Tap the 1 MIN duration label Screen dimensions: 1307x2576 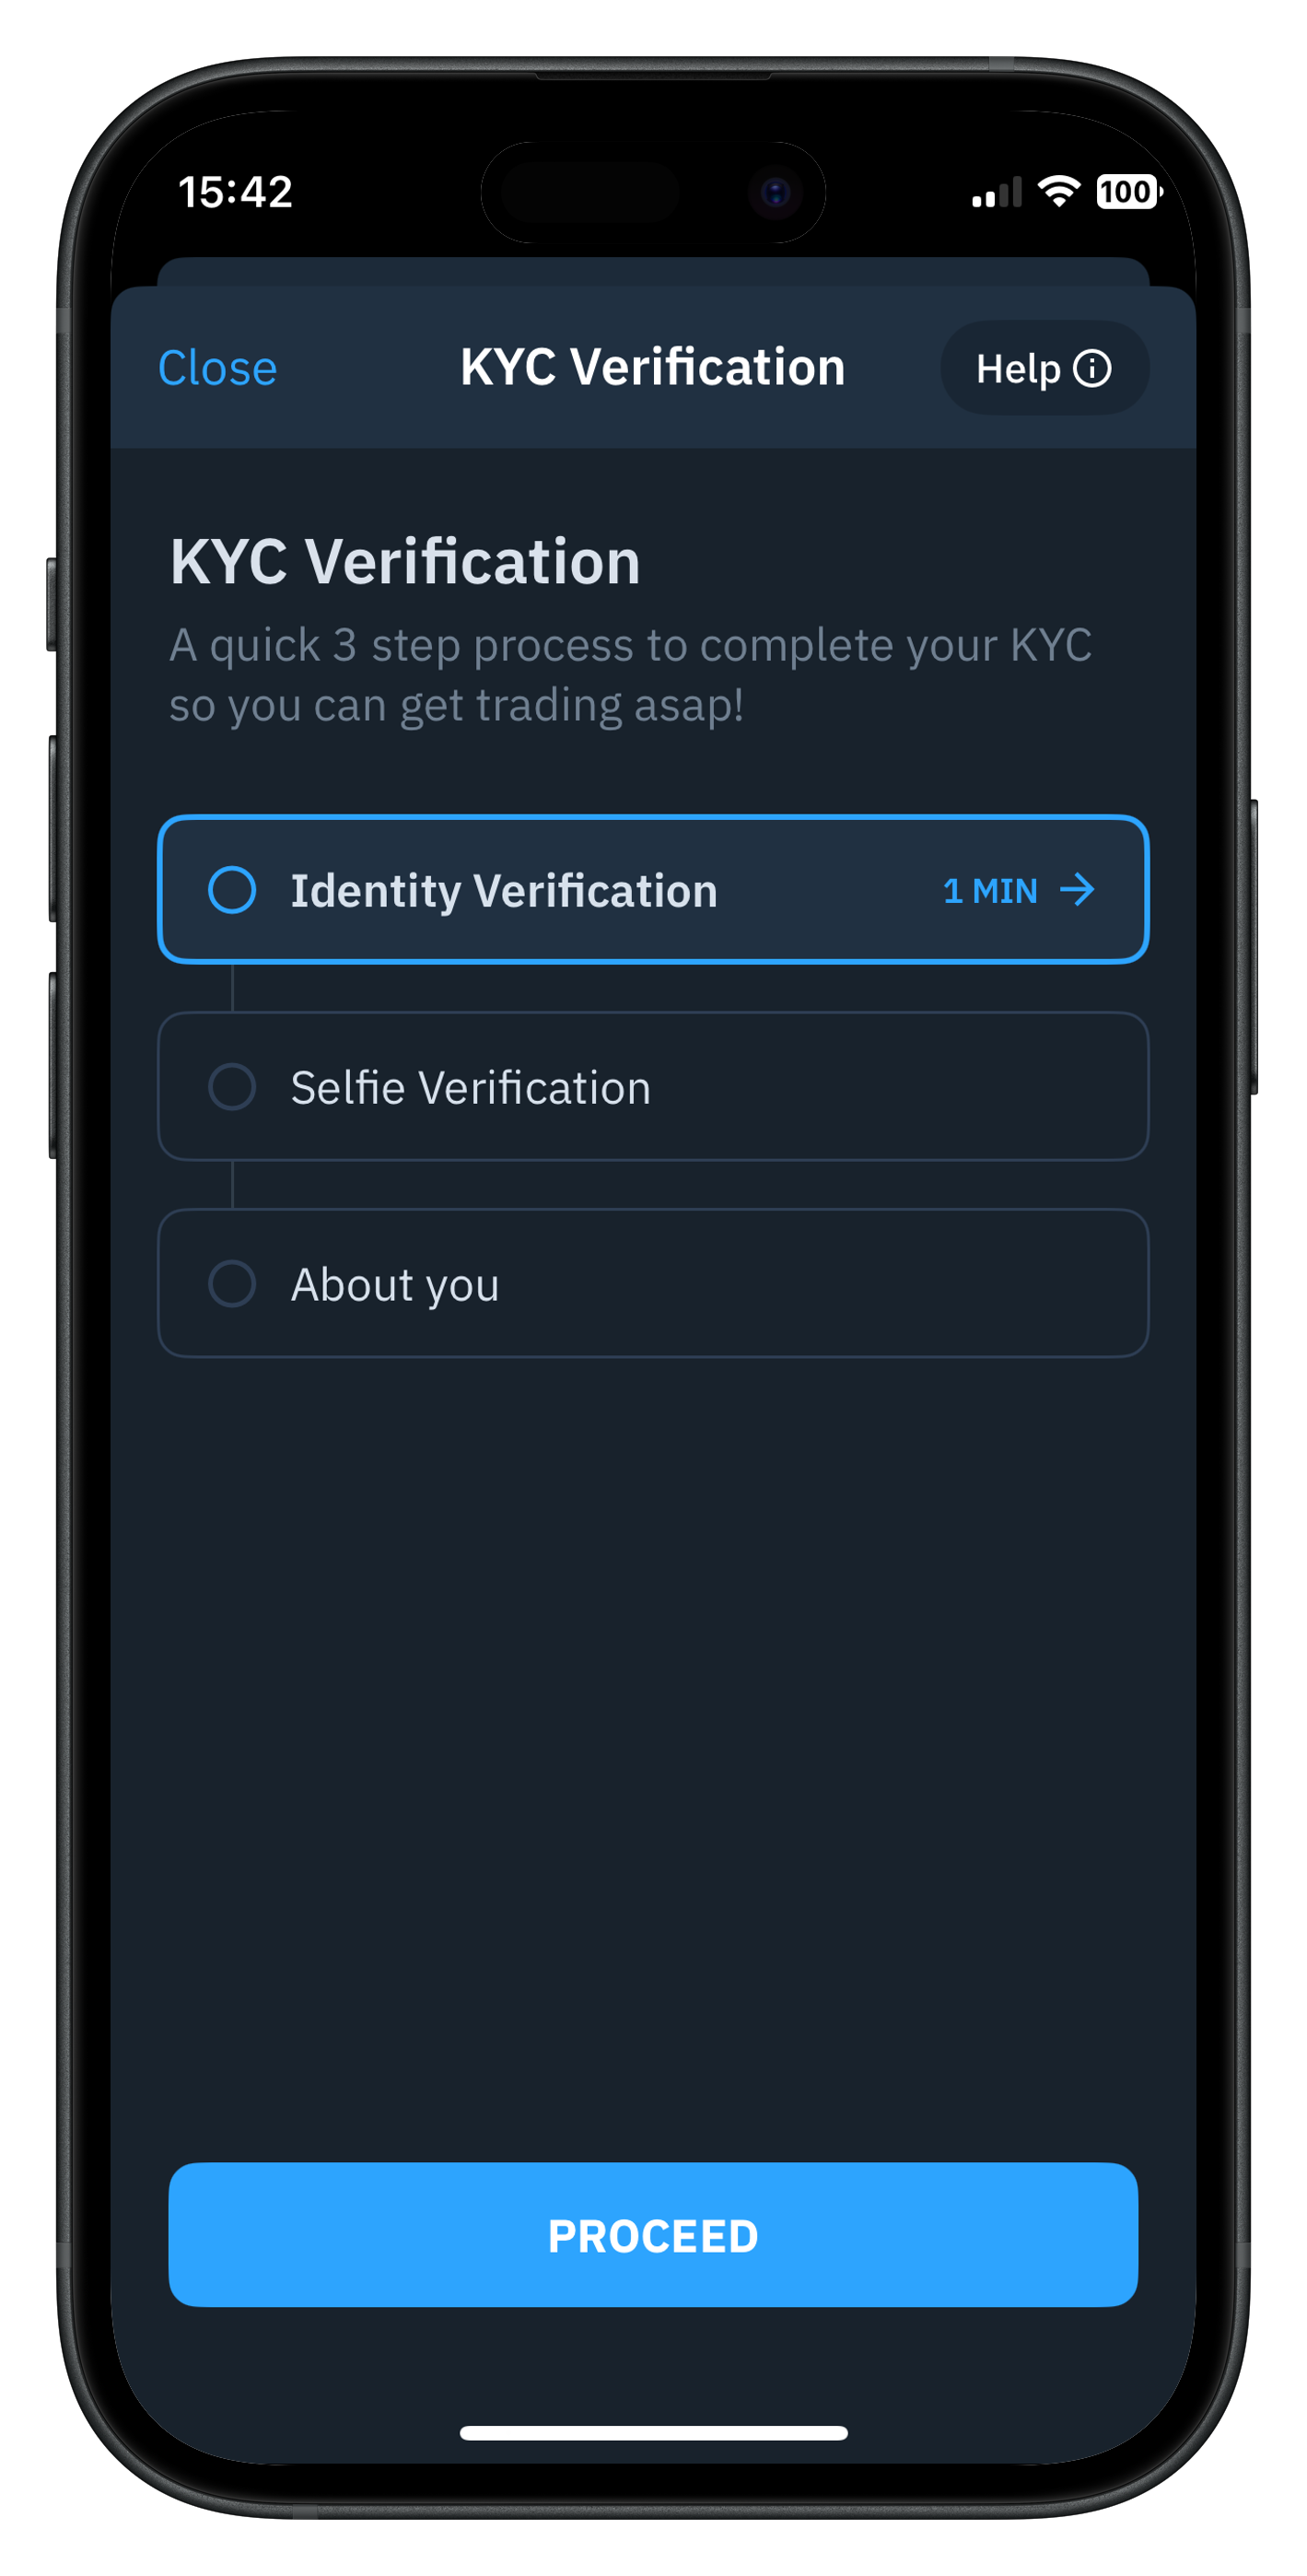point(990,890)
